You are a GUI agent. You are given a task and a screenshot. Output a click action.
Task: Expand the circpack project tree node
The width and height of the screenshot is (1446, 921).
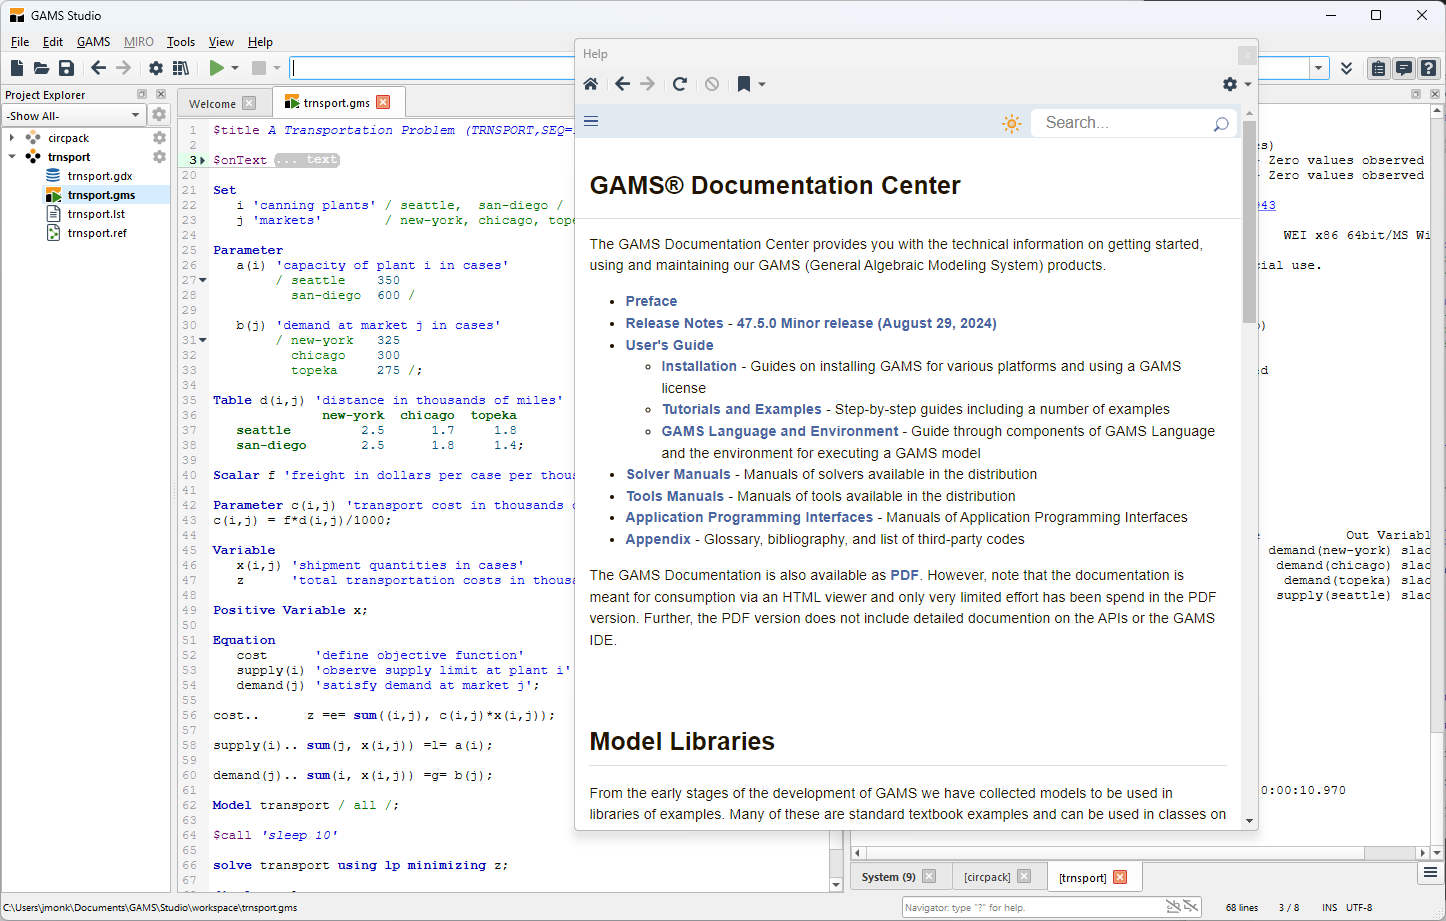tap(12, 138)
